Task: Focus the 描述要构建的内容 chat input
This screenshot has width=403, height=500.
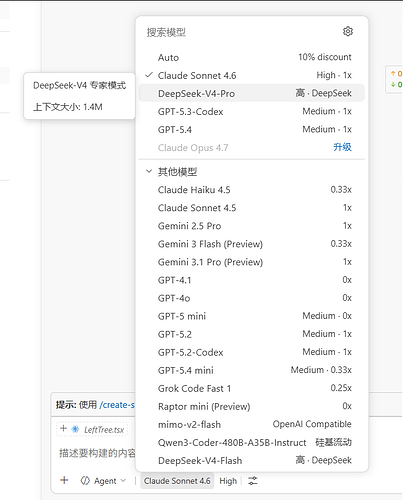Action: coord(97,453)
